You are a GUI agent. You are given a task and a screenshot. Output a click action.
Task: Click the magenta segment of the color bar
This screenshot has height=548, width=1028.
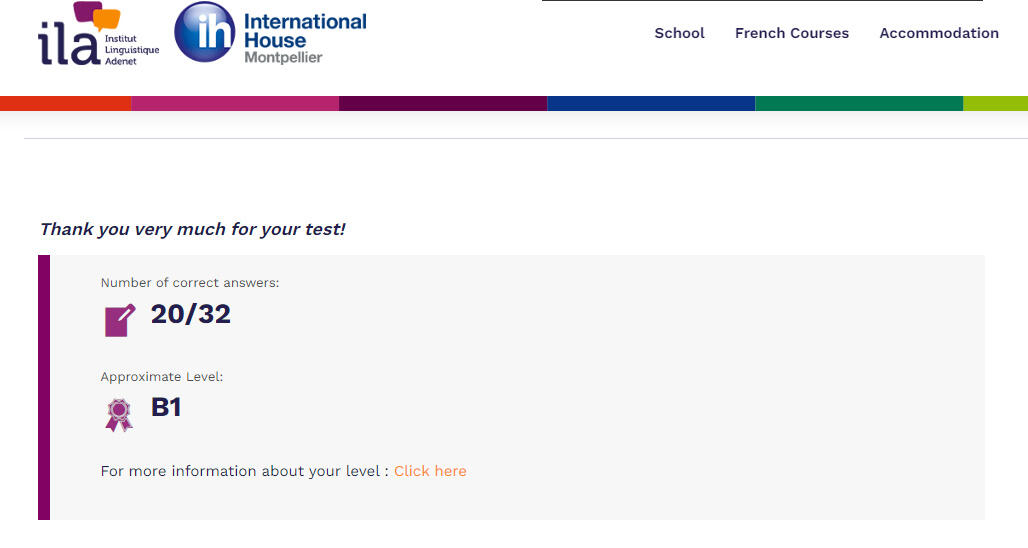pyautogui.click(x=235, y=103)
